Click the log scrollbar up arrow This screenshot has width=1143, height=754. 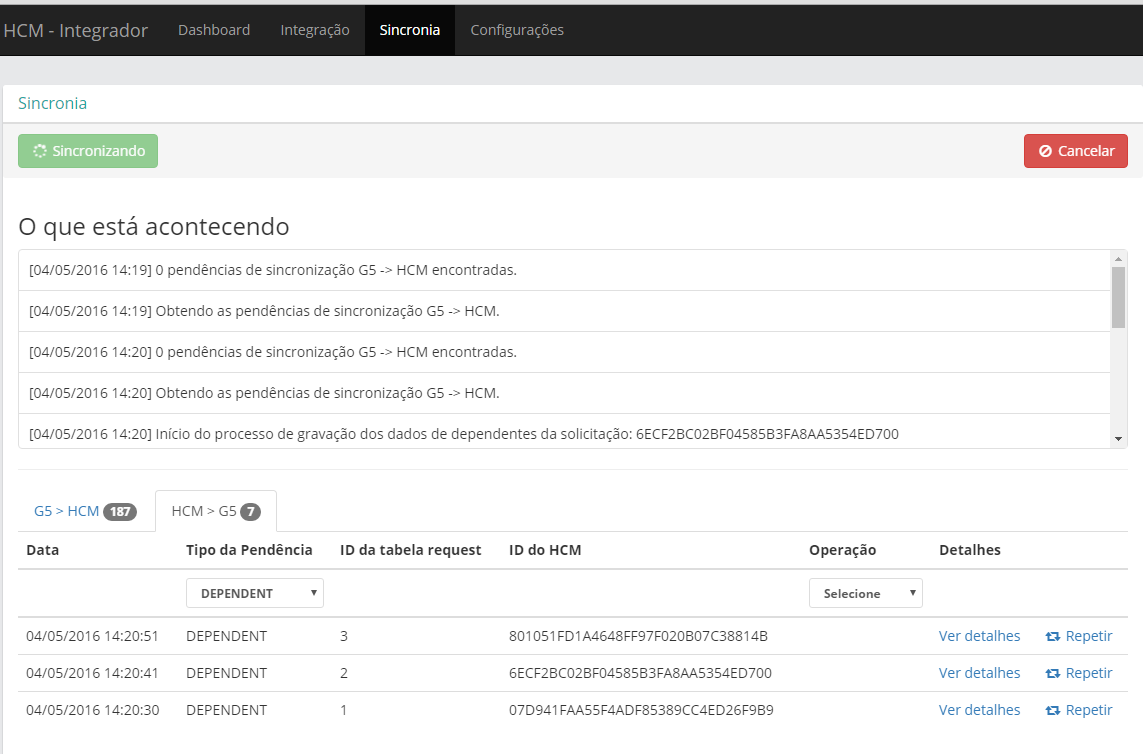(x=1118, y=259)
